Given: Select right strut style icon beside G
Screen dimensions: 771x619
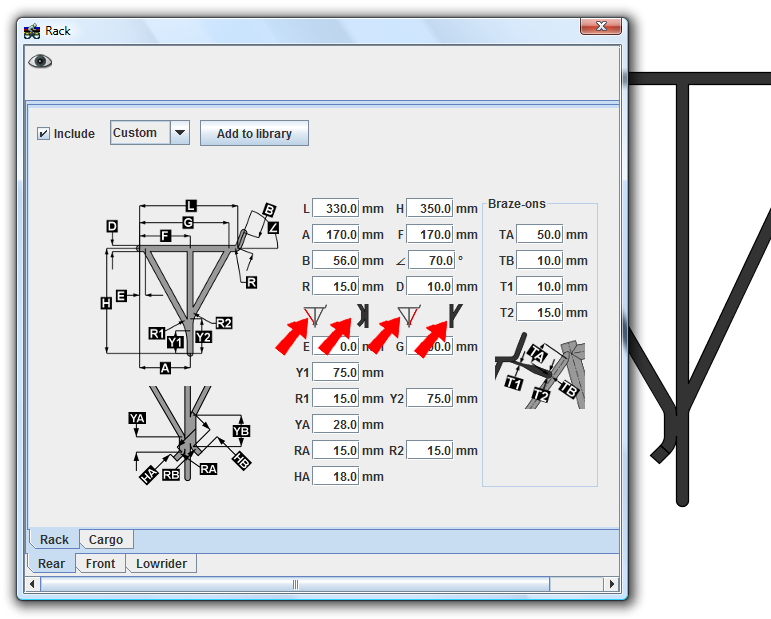Looking at the screenshot, I should pos(409,316).
